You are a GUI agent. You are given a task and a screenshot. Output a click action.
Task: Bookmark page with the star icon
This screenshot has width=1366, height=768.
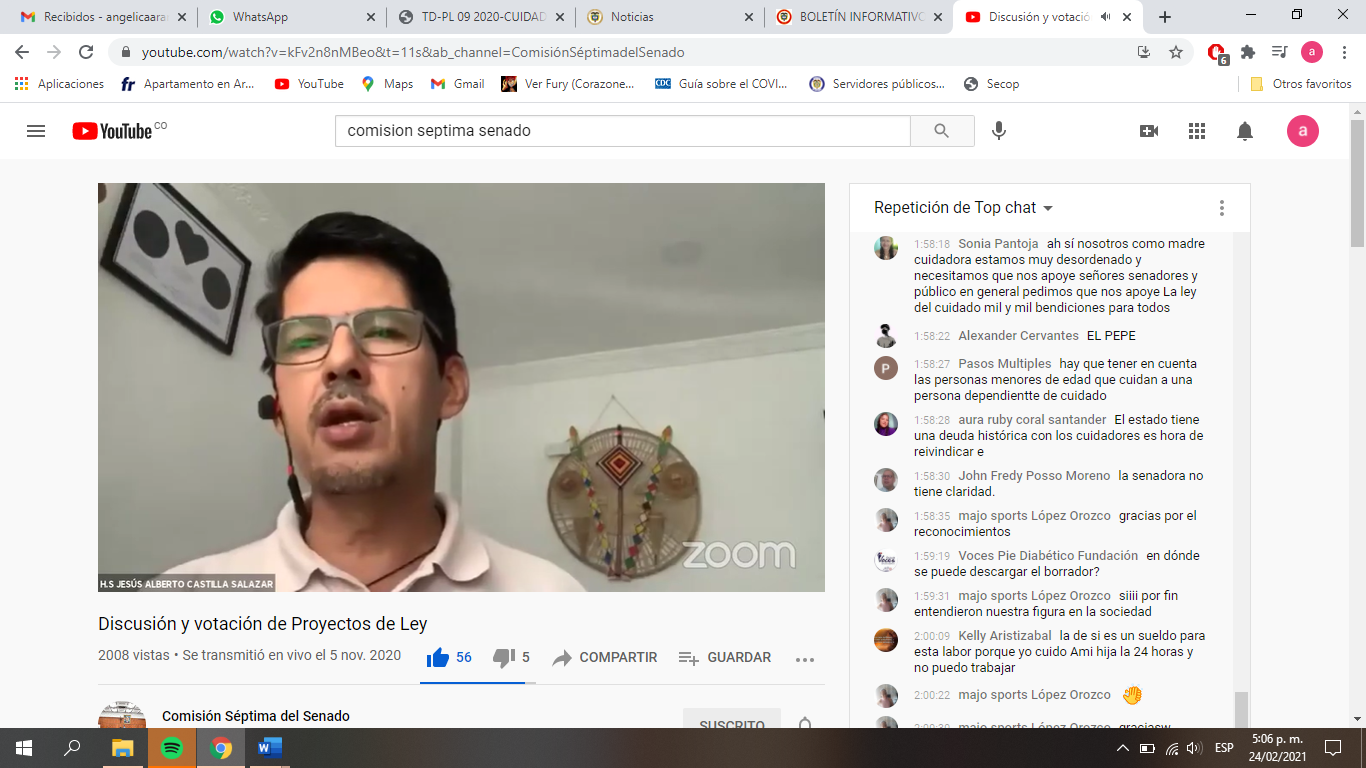pos(1176,52)
